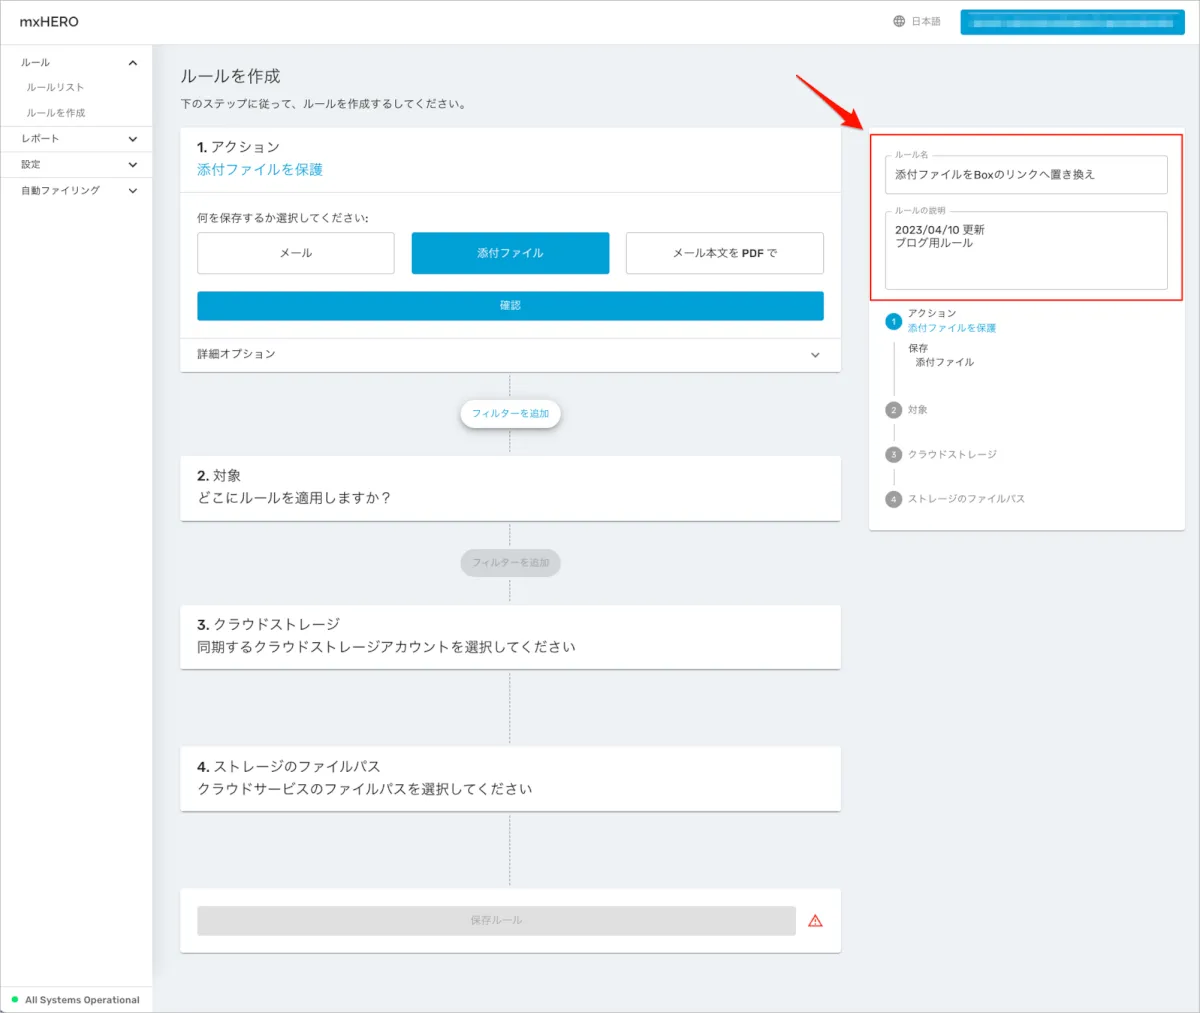
Task: Expand 詳細オプション section
Action: tap(510, 354)
